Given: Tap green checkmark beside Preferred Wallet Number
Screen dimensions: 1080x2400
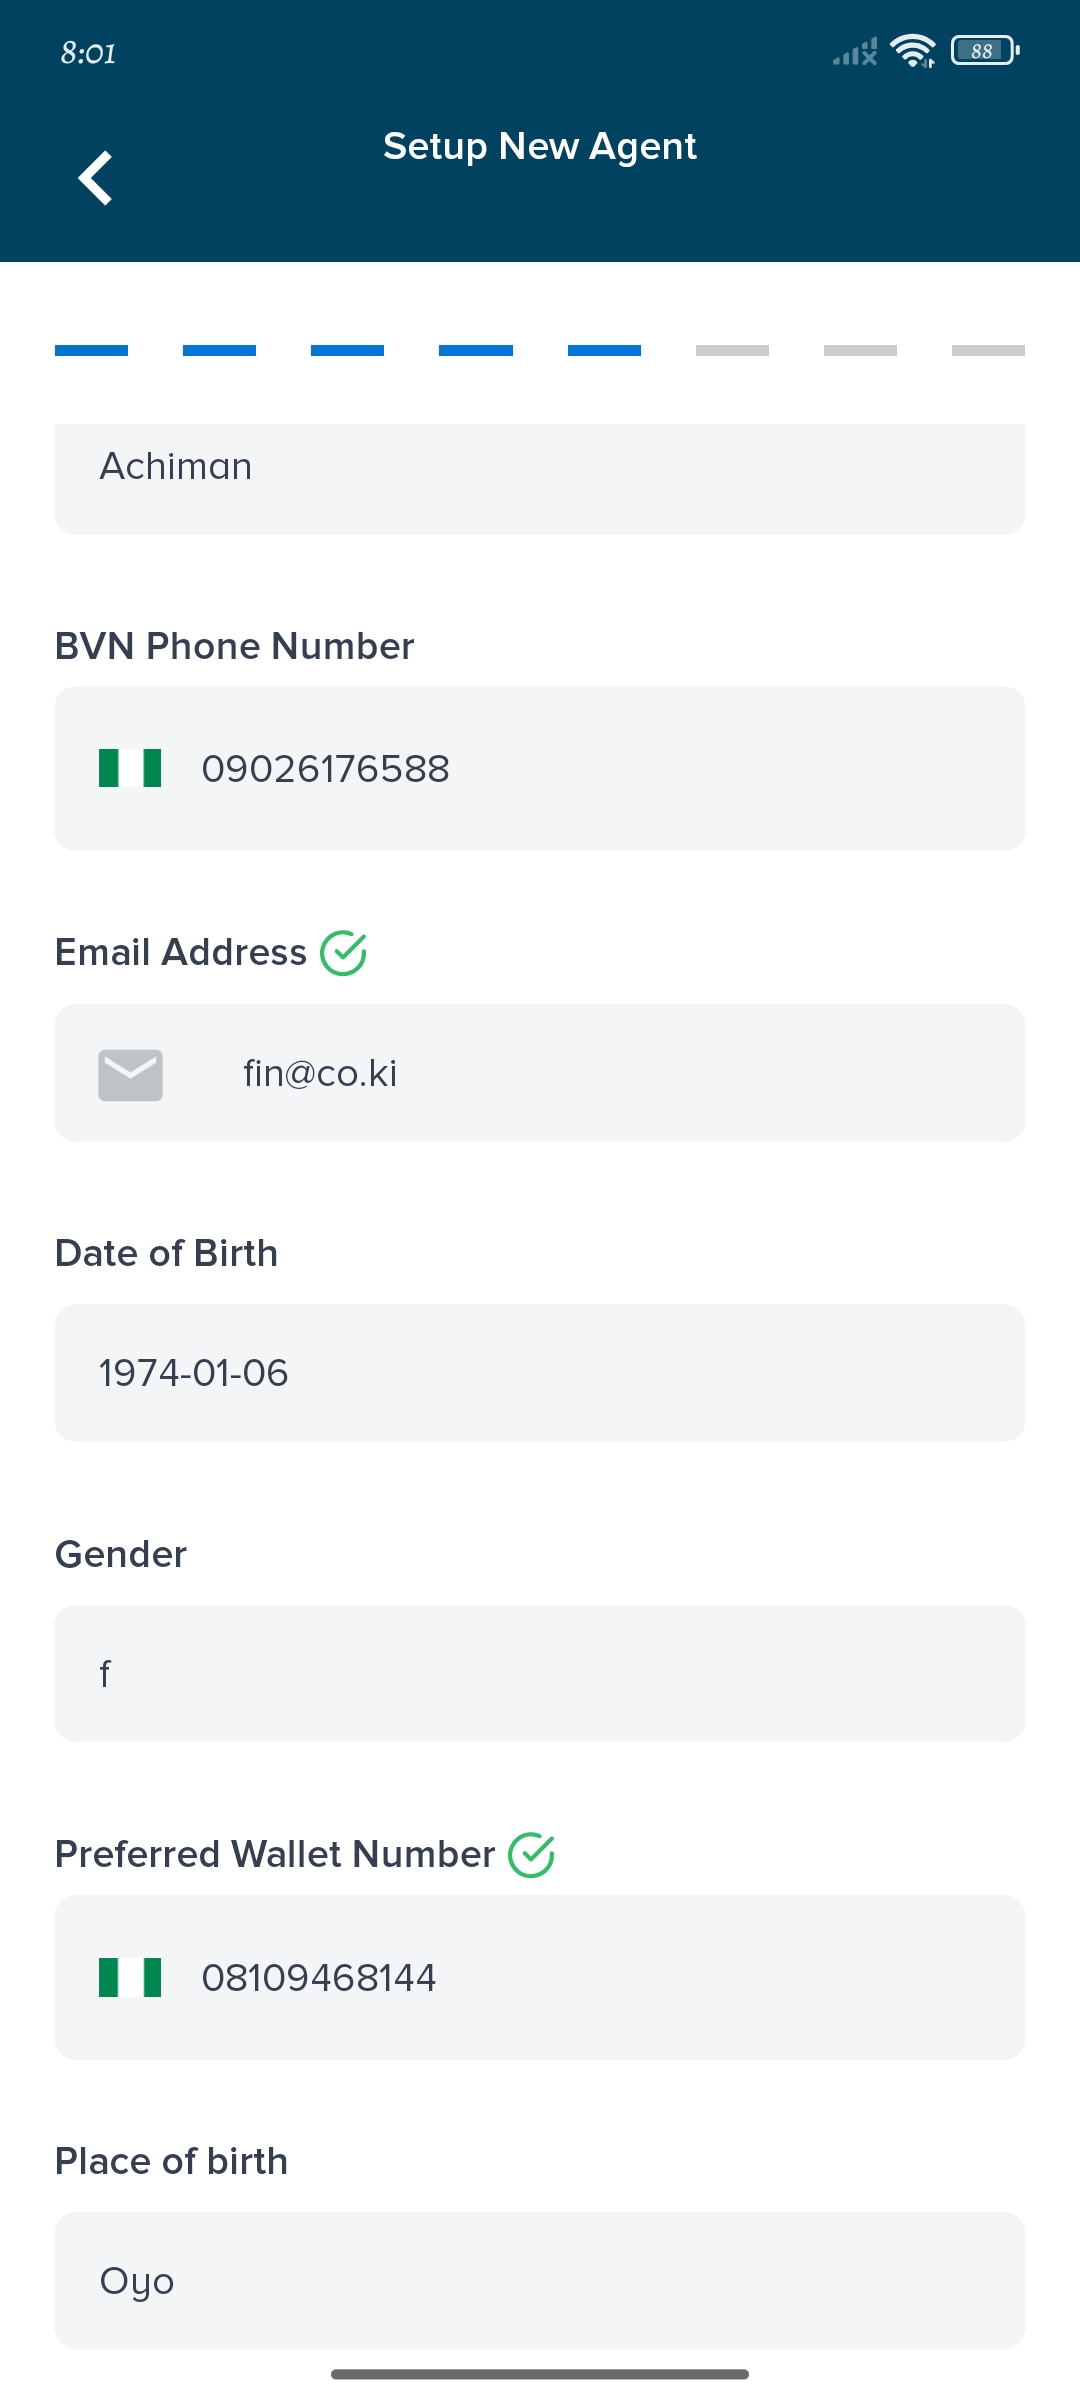Looking at the screenshot, I should [x=531, y=1855].
